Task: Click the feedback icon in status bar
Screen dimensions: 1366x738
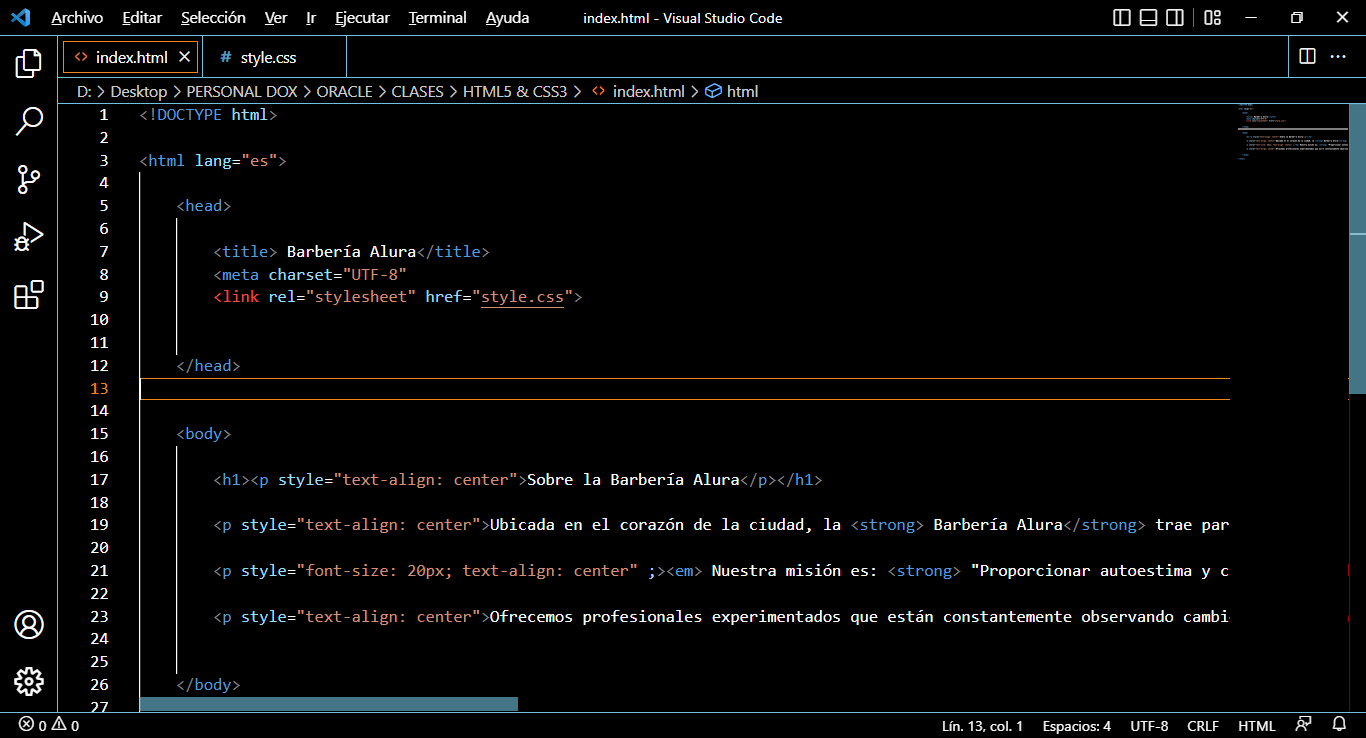Action: [x=1304, y=725]
